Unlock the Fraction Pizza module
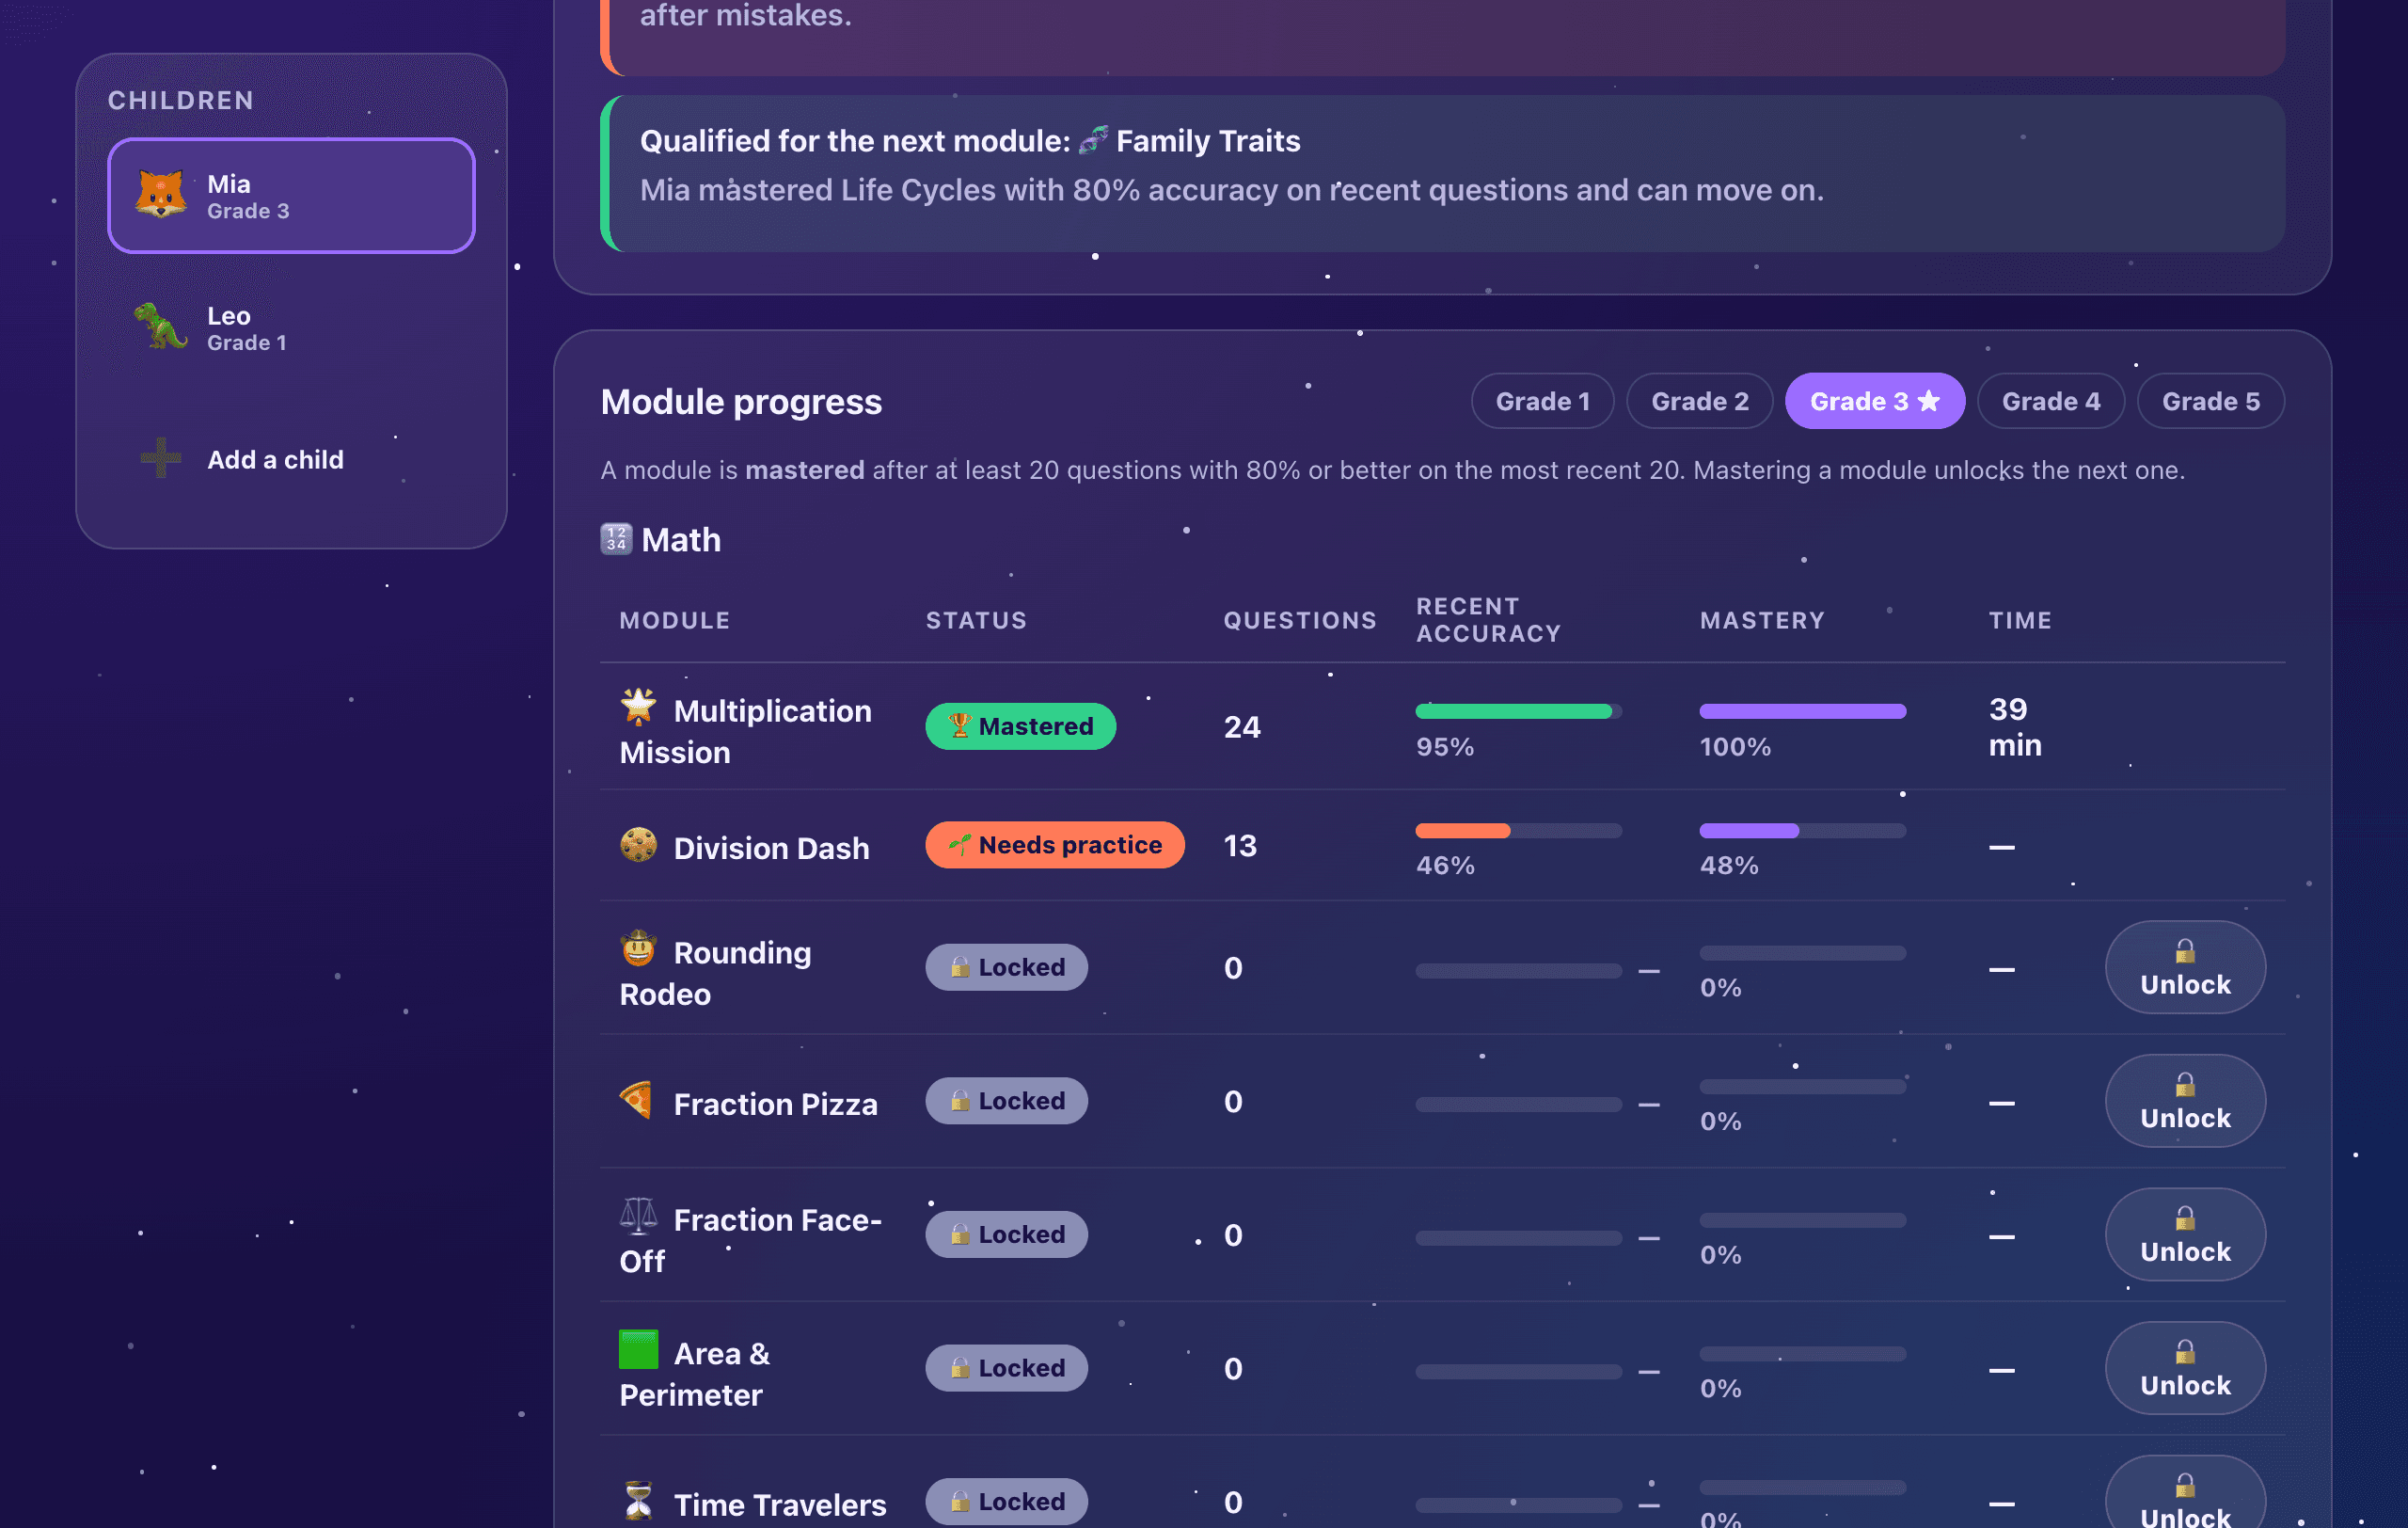The height and width of the screenshot is (1528, 2408). [2185, 1101]
